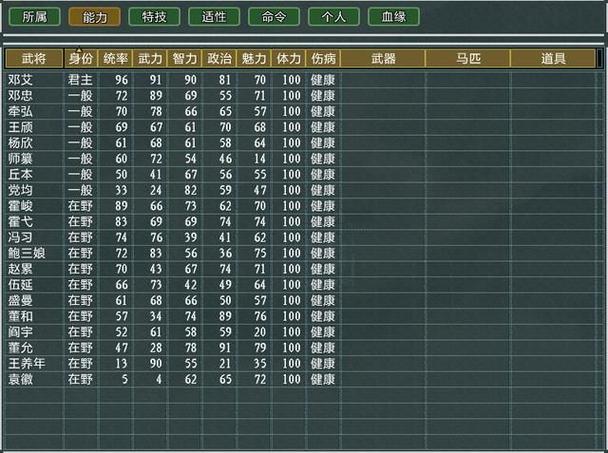Viewport: 608px width, 453px height.
Task: Show the 血缘 tab
Action: point(393,17)
